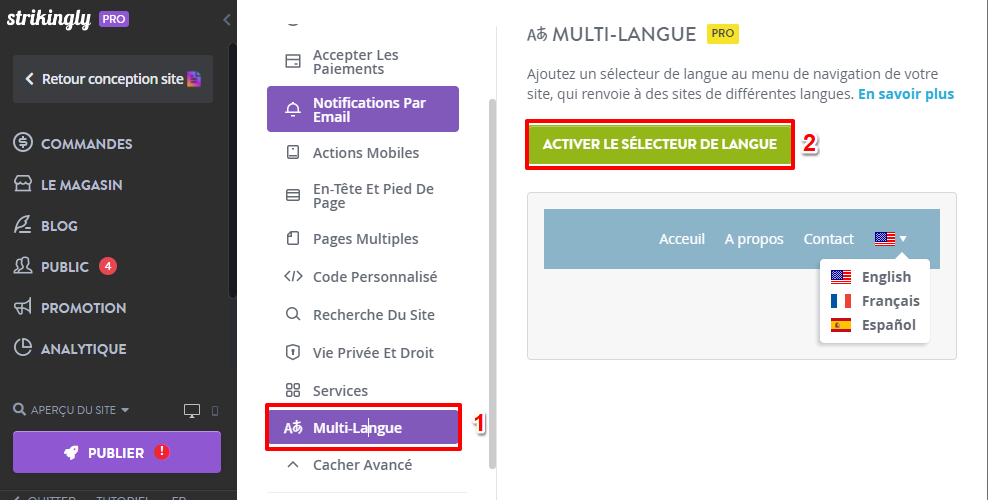The height and width of the screenshot is (500, 988).
Task: Switch to desktop preview monitor icon
Action: click(x=192, y=411)
